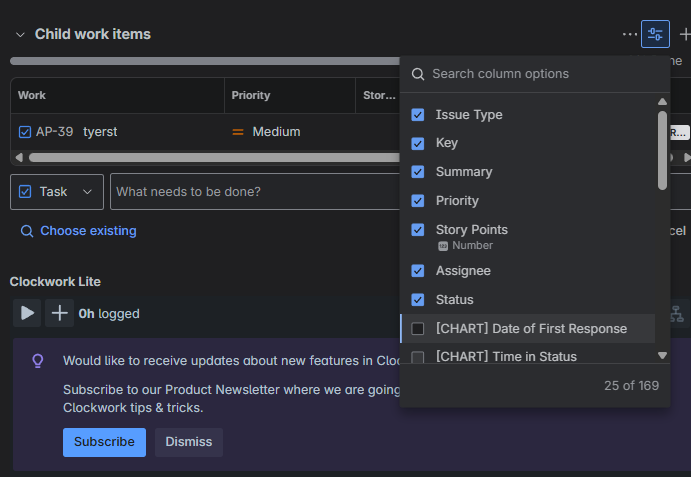Click the truncated Stor... column header
Screen dimensions: 691x477
[x=379, y=95]
